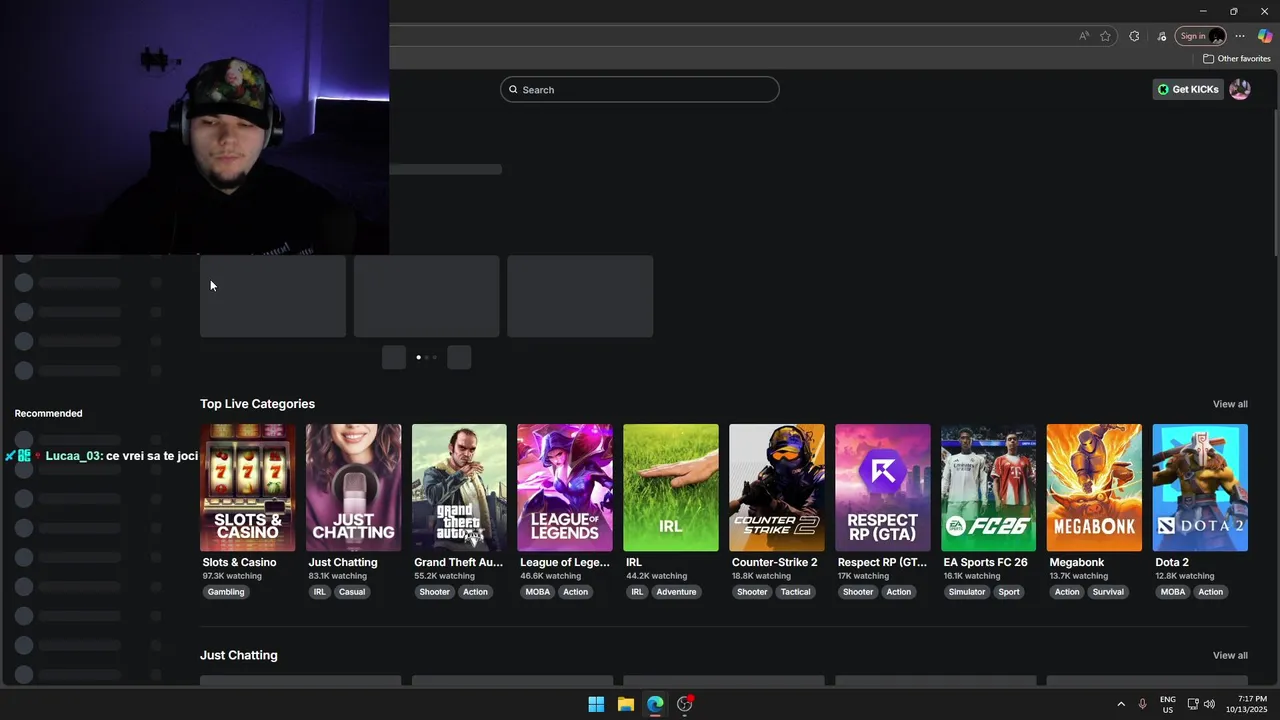The image size is (1280, 720).
Task: Click the browser Sign in button
Action: click(1201, 36)
